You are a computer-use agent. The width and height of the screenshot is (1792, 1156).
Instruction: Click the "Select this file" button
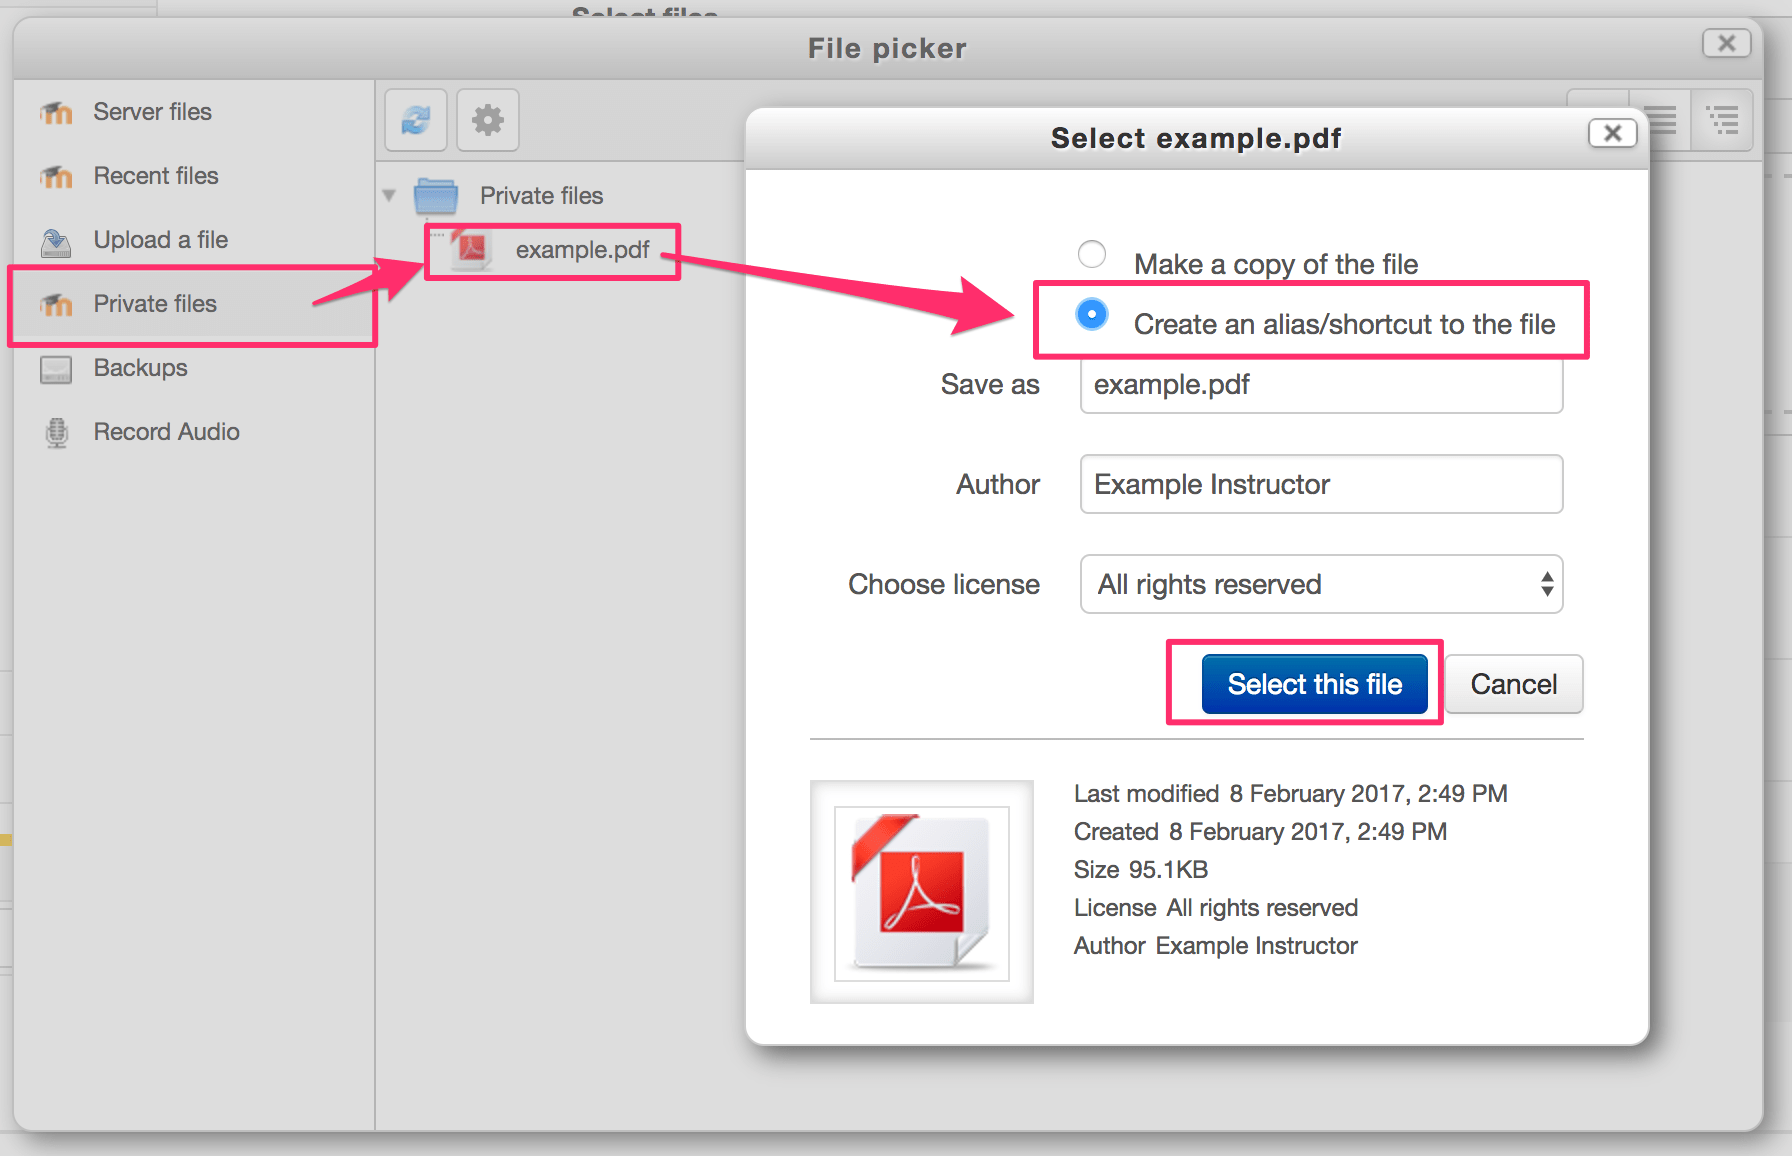click(1314, 684)
